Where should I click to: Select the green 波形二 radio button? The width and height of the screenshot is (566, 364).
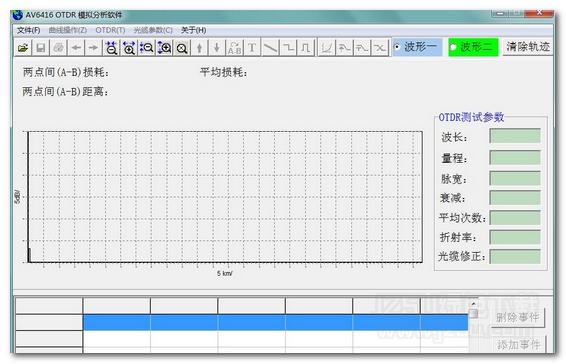tap(453, 47)
